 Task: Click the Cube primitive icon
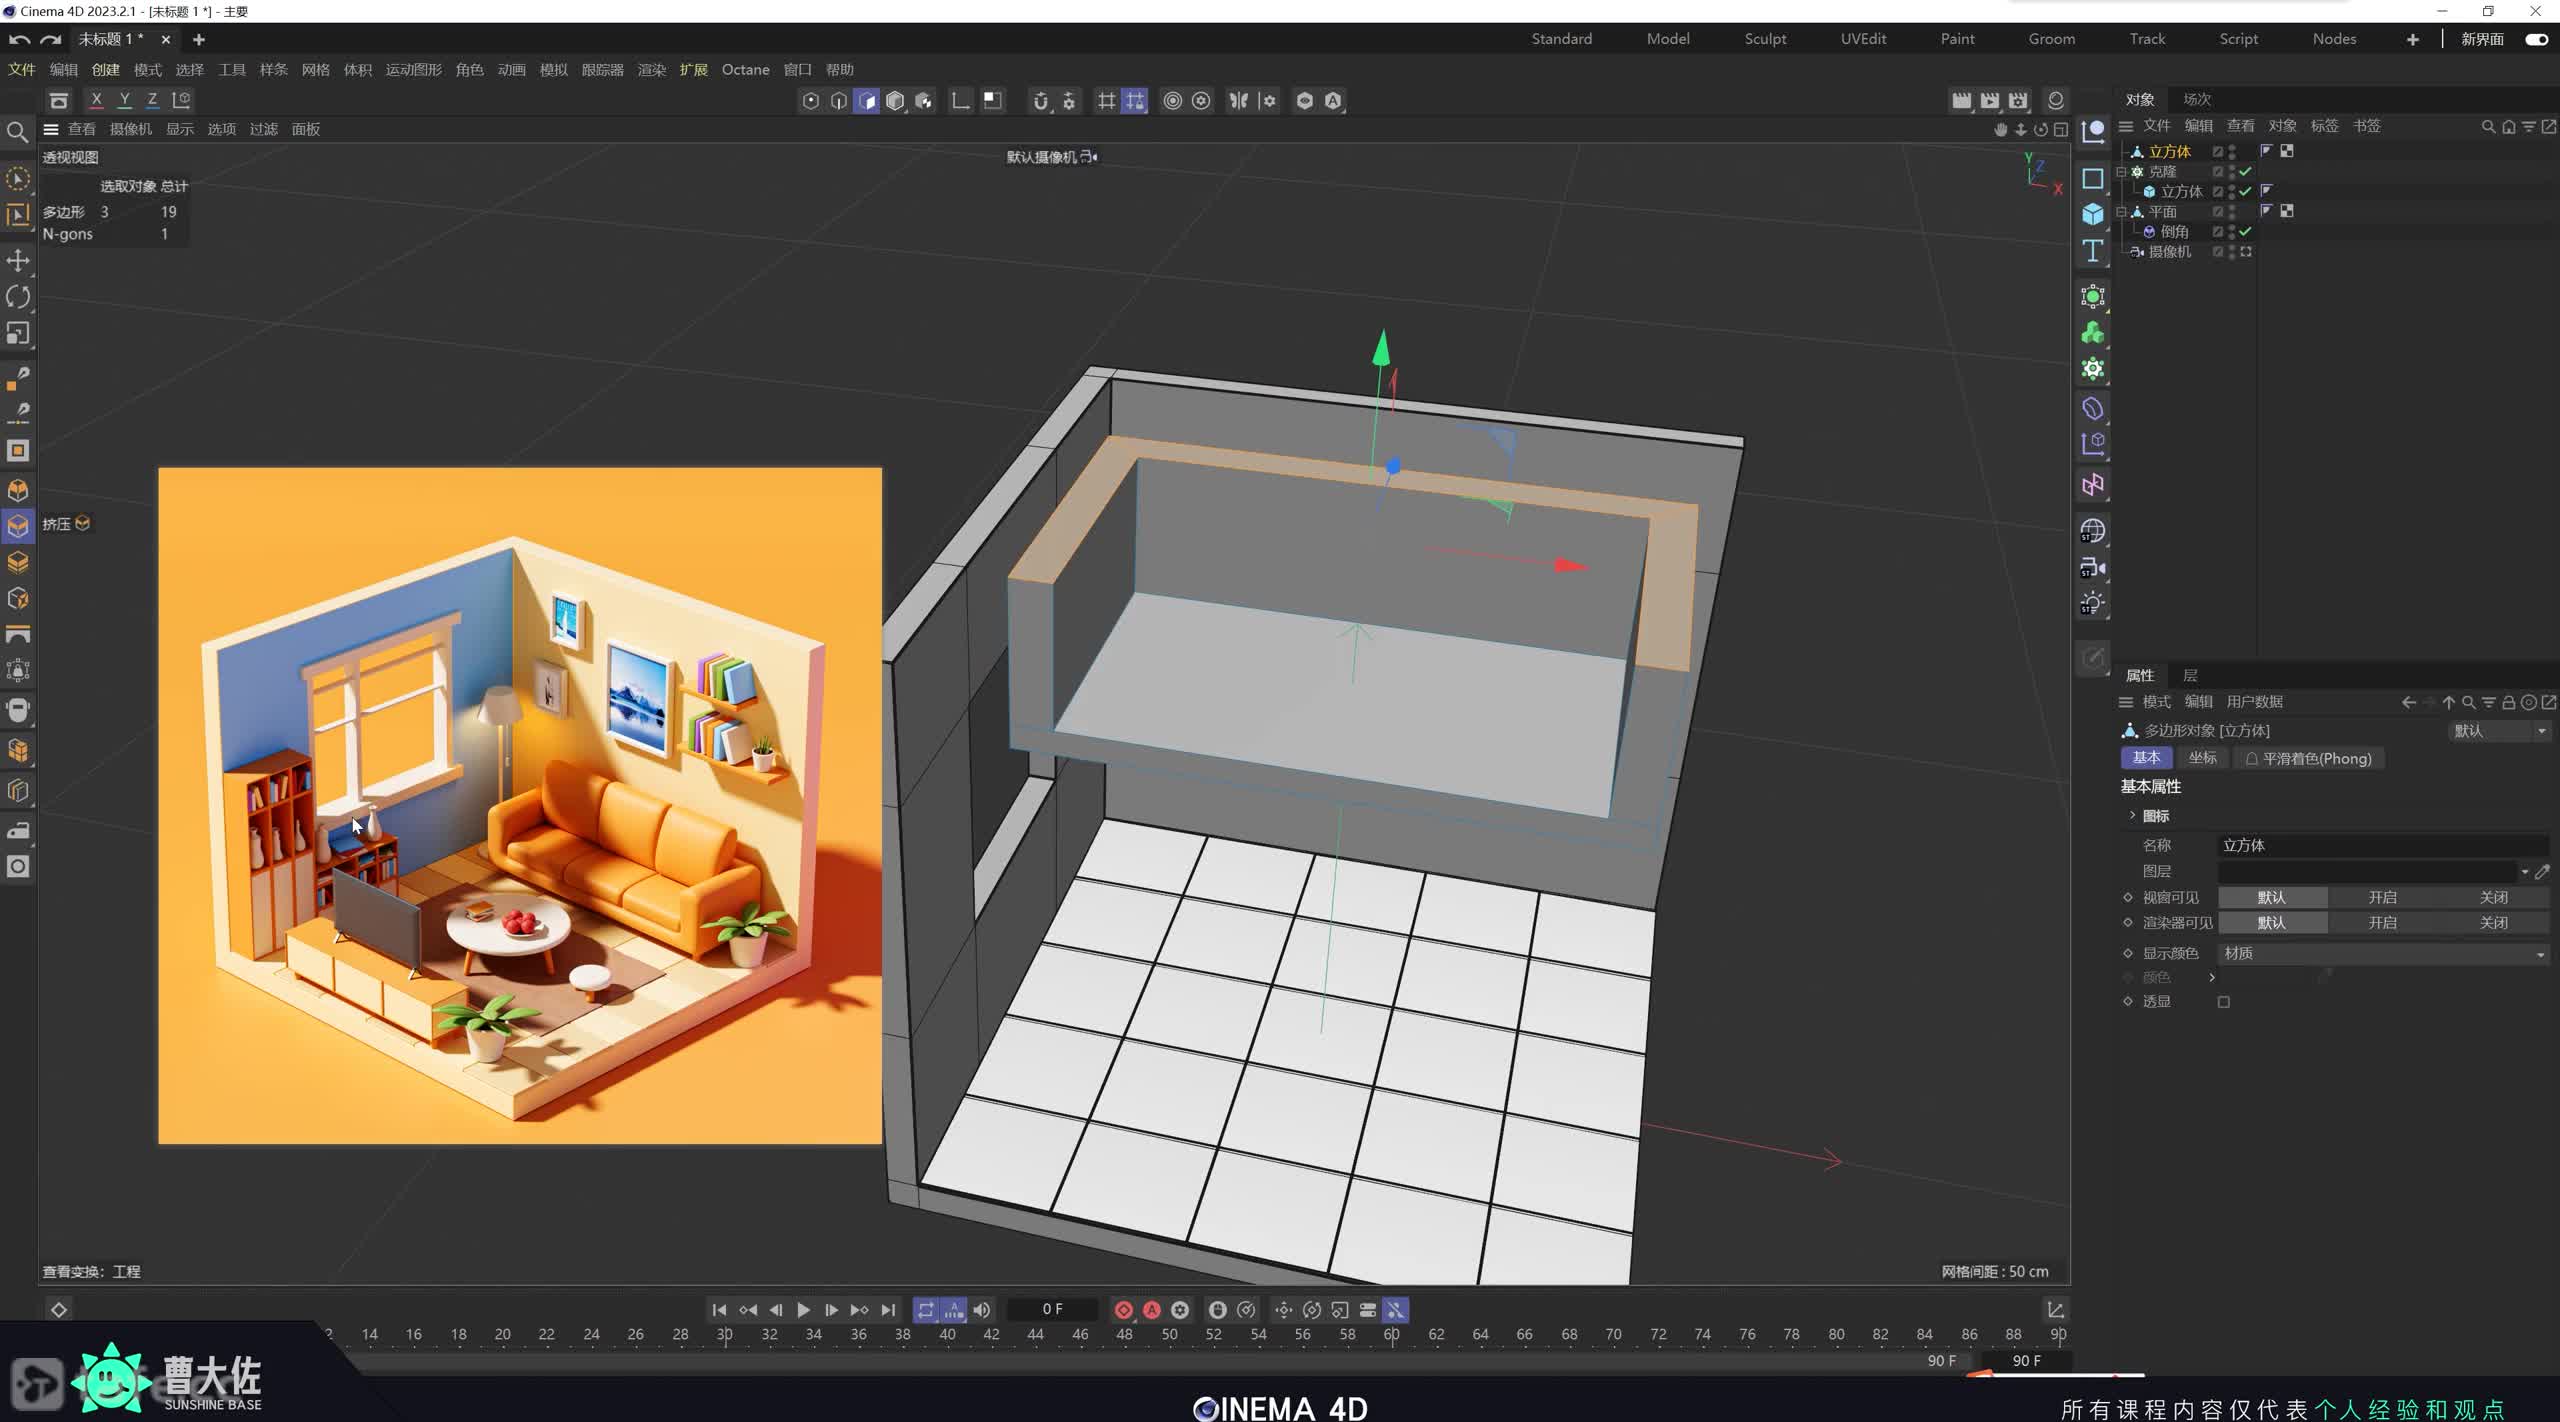[x=2092, y=214]
